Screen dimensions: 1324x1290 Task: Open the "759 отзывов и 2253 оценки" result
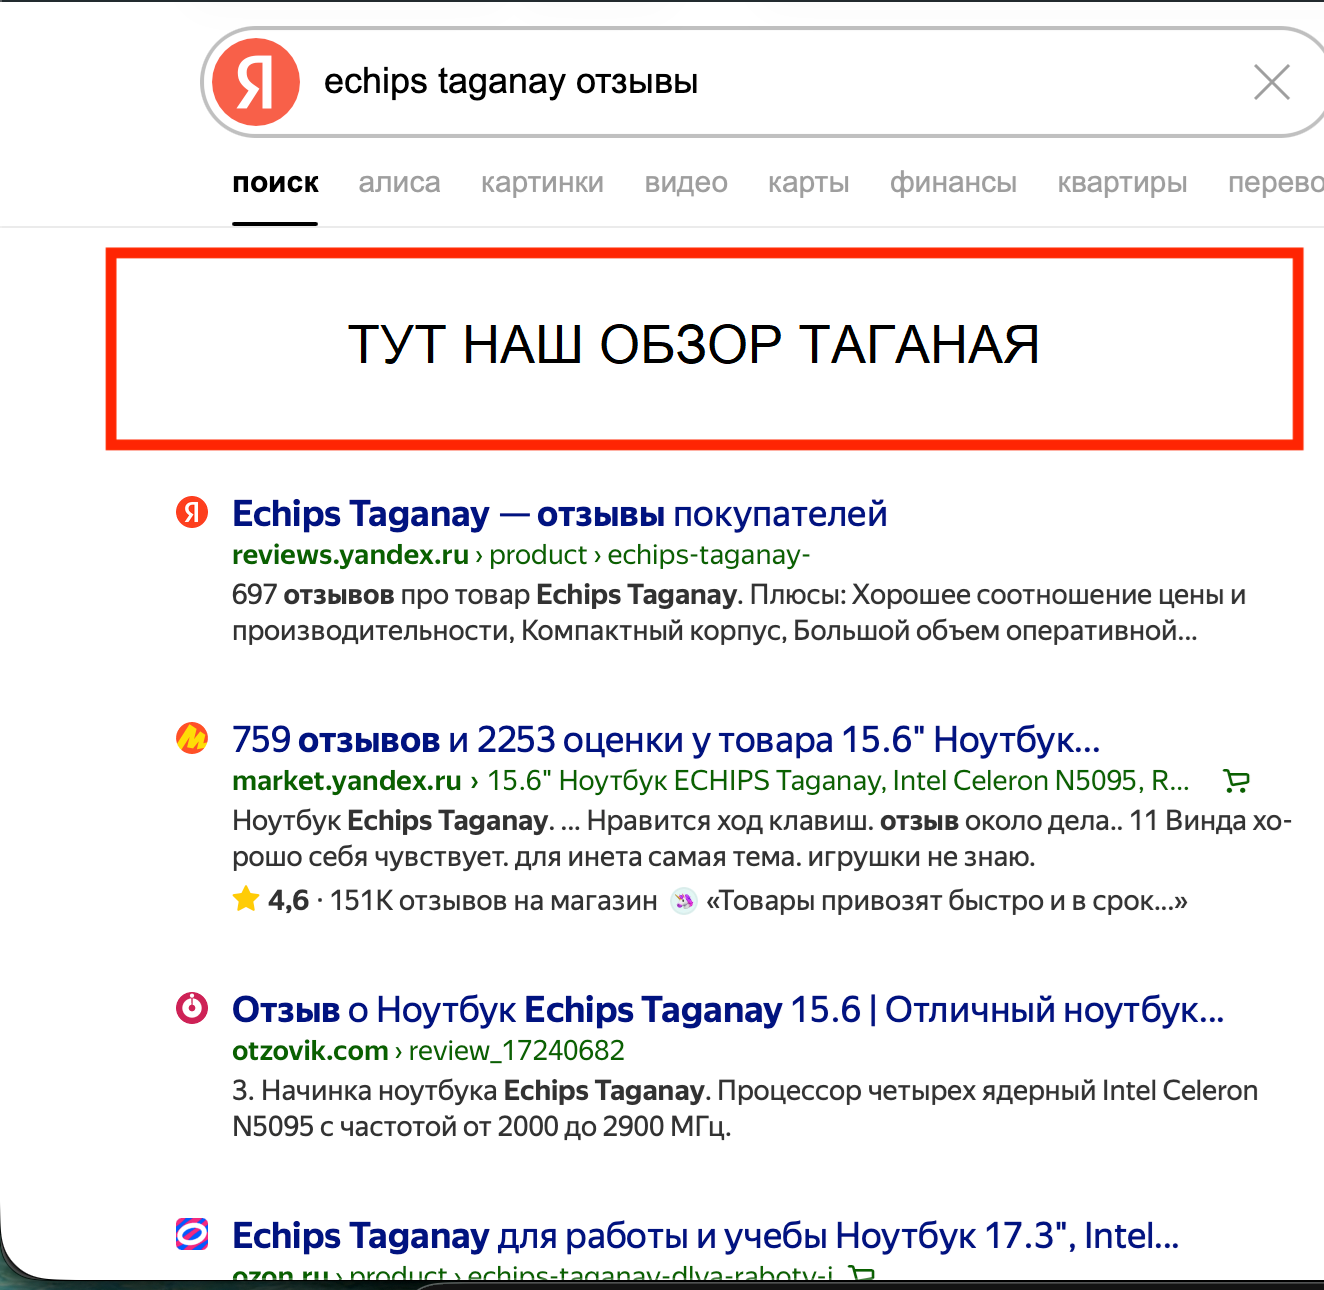(665, 740)
